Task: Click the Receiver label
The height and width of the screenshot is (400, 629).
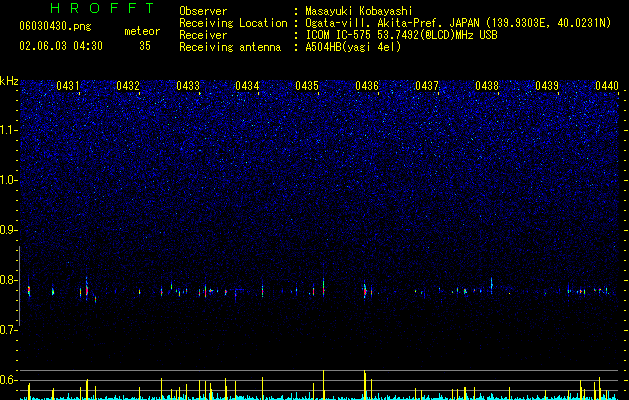Action: (203, 35)
